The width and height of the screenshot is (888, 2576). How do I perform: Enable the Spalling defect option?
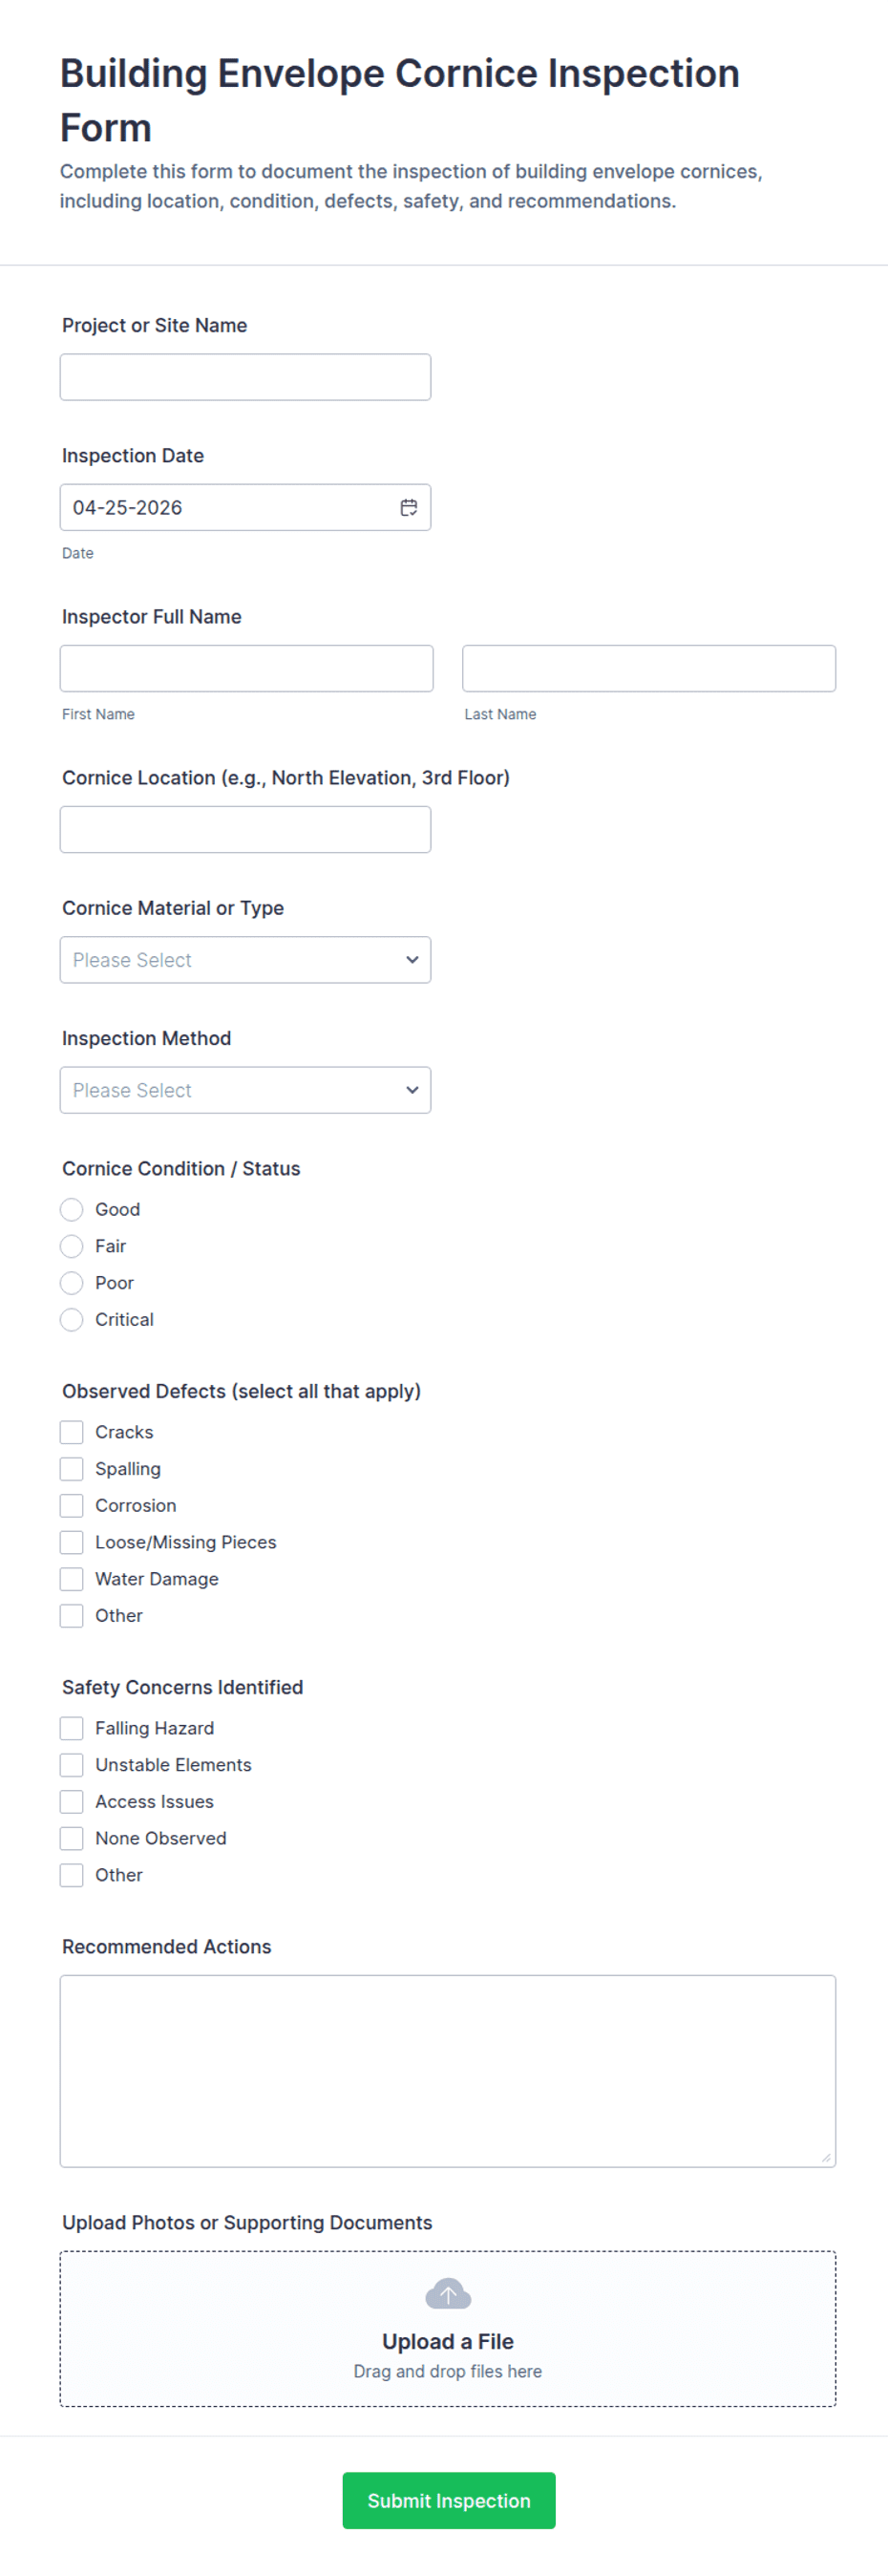coord(71,1468)
